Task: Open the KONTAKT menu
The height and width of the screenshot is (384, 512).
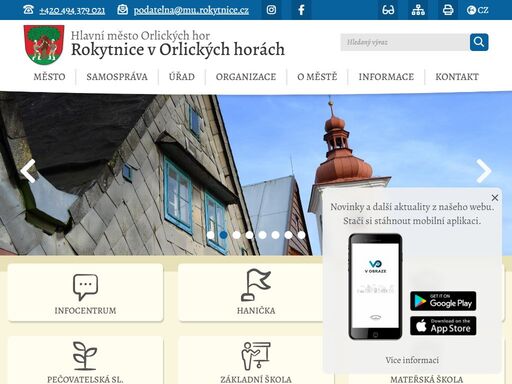Action: tap(457, 77)
